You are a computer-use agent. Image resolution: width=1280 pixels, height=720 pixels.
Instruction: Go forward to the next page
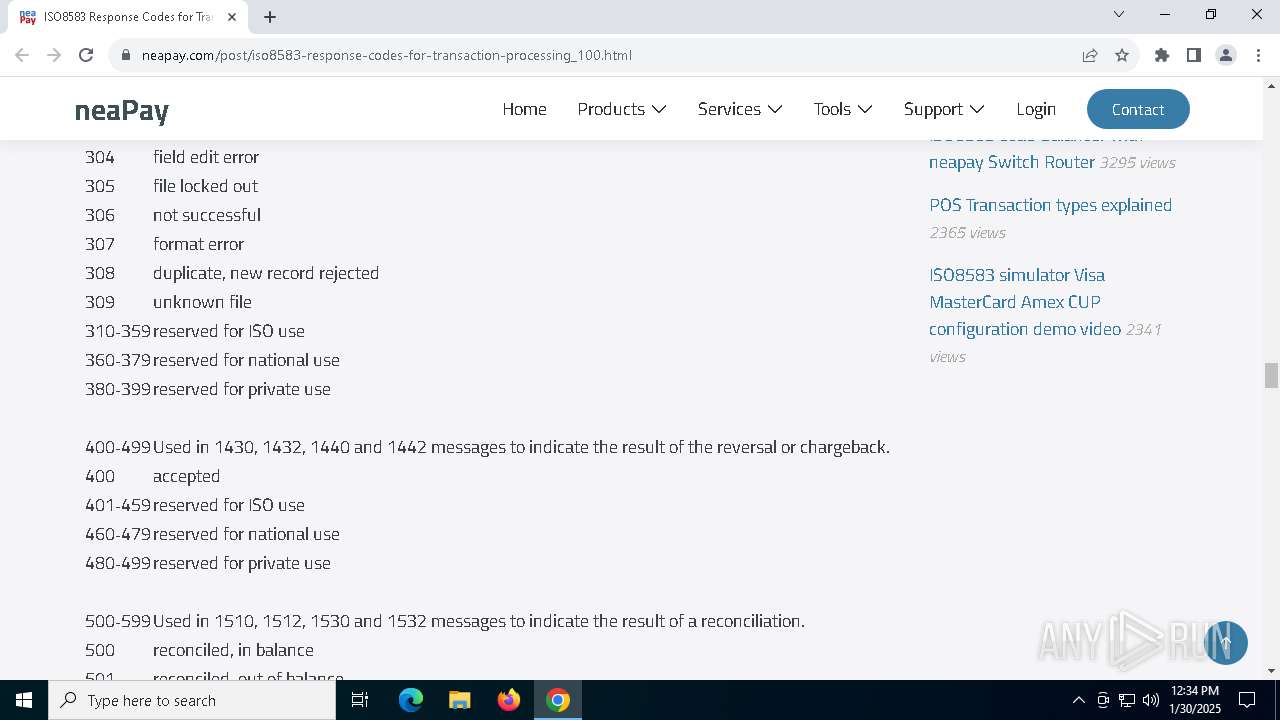point(54,55)
